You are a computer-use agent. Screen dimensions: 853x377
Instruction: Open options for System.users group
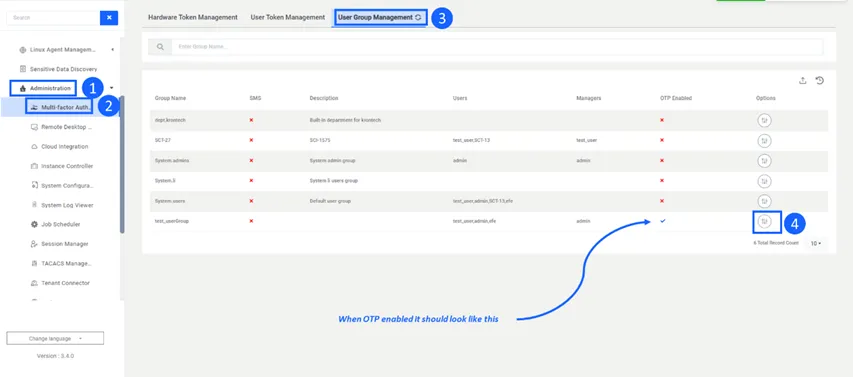(x=764, y=201)
